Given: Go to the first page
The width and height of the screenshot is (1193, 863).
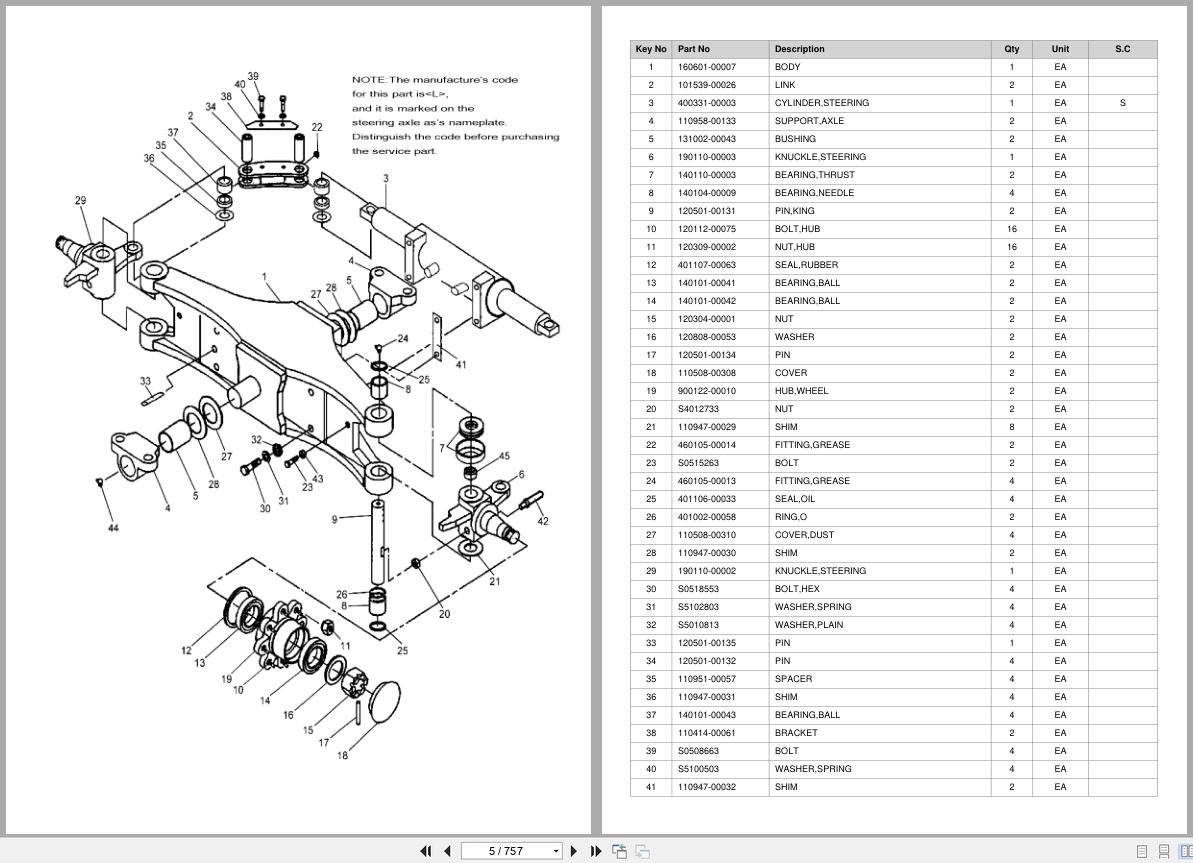Looking at the screenshot, I should click(425, 851).
